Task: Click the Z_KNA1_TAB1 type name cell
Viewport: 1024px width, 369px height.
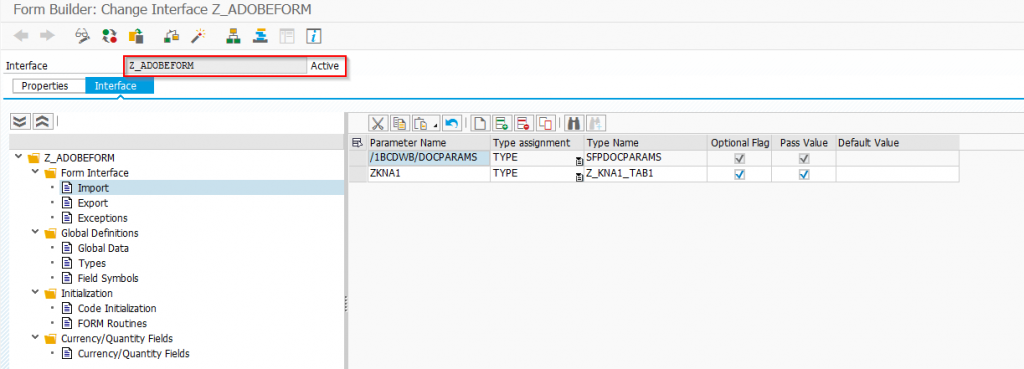Action: tap(647, 174)
